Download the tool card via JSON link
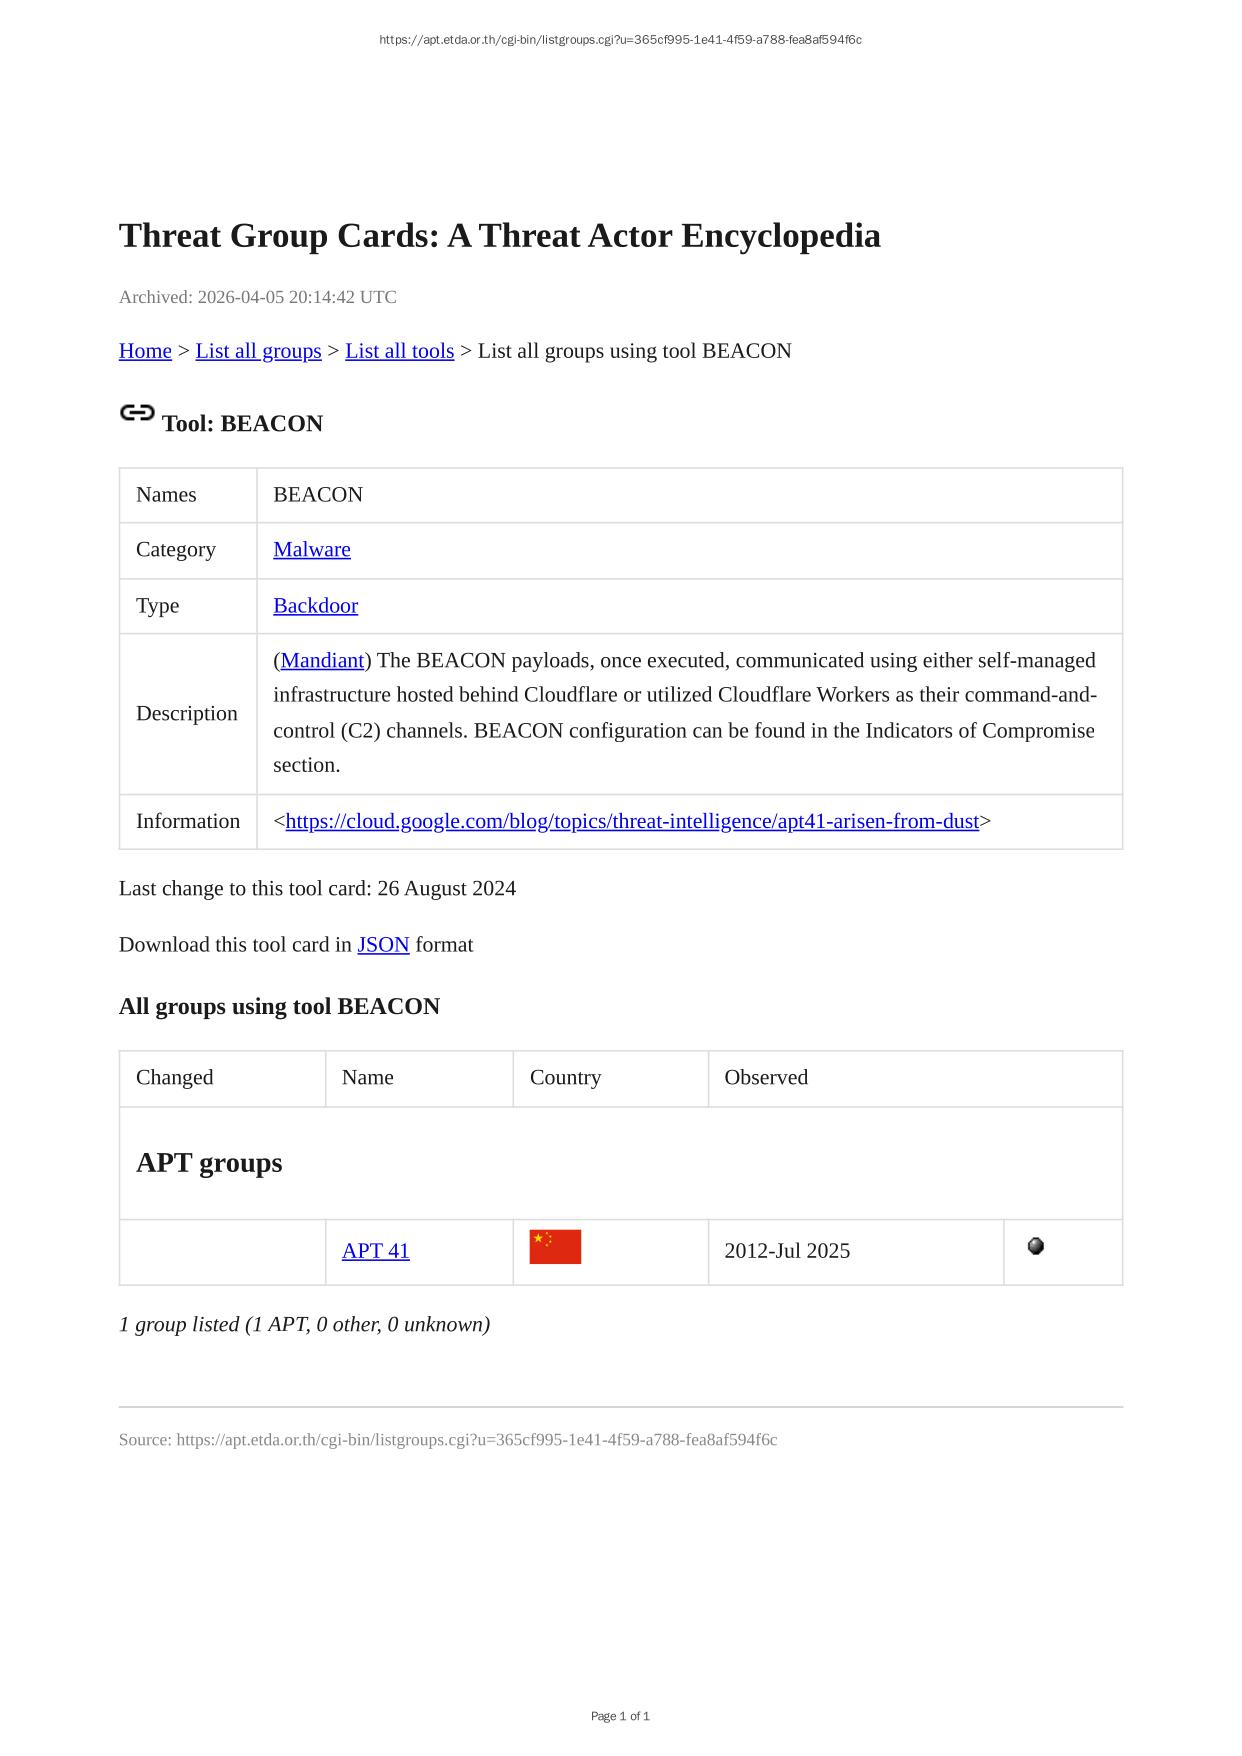The height and width of the screenshot is (1756, 1242). (x=383, y=945)
